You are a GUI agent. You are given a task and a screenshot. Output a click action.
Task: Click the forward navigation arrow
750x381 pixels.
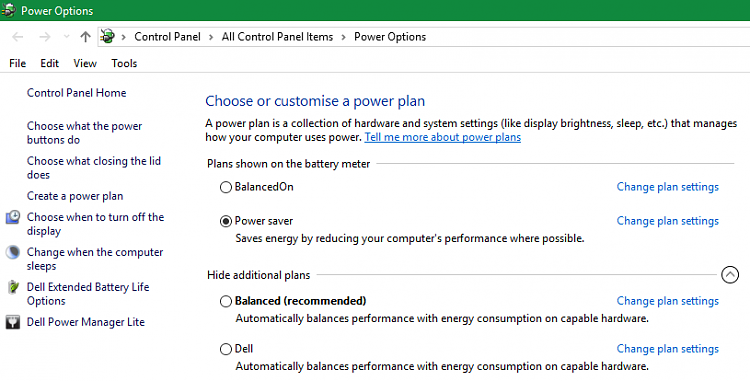click(x=44, y=37)
